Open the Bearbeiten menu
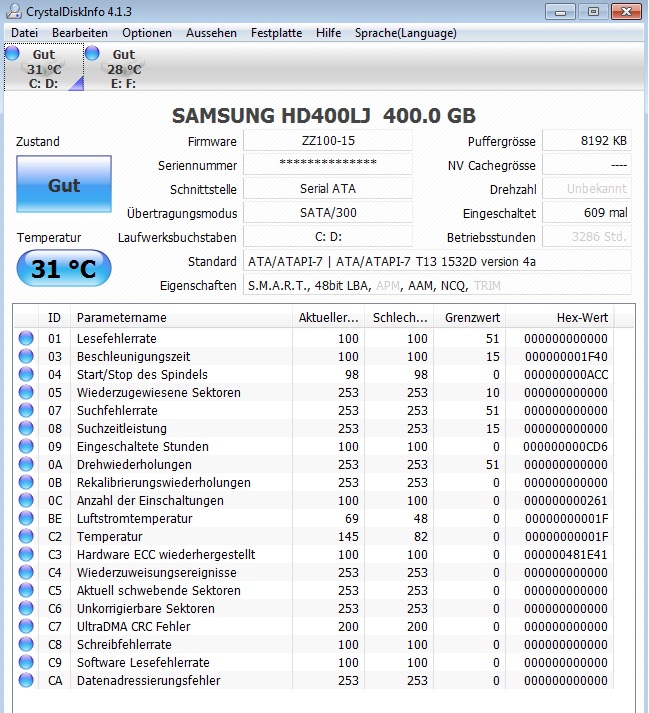The height and width of the screenshot is (713, 649). [x=80, y=33]
